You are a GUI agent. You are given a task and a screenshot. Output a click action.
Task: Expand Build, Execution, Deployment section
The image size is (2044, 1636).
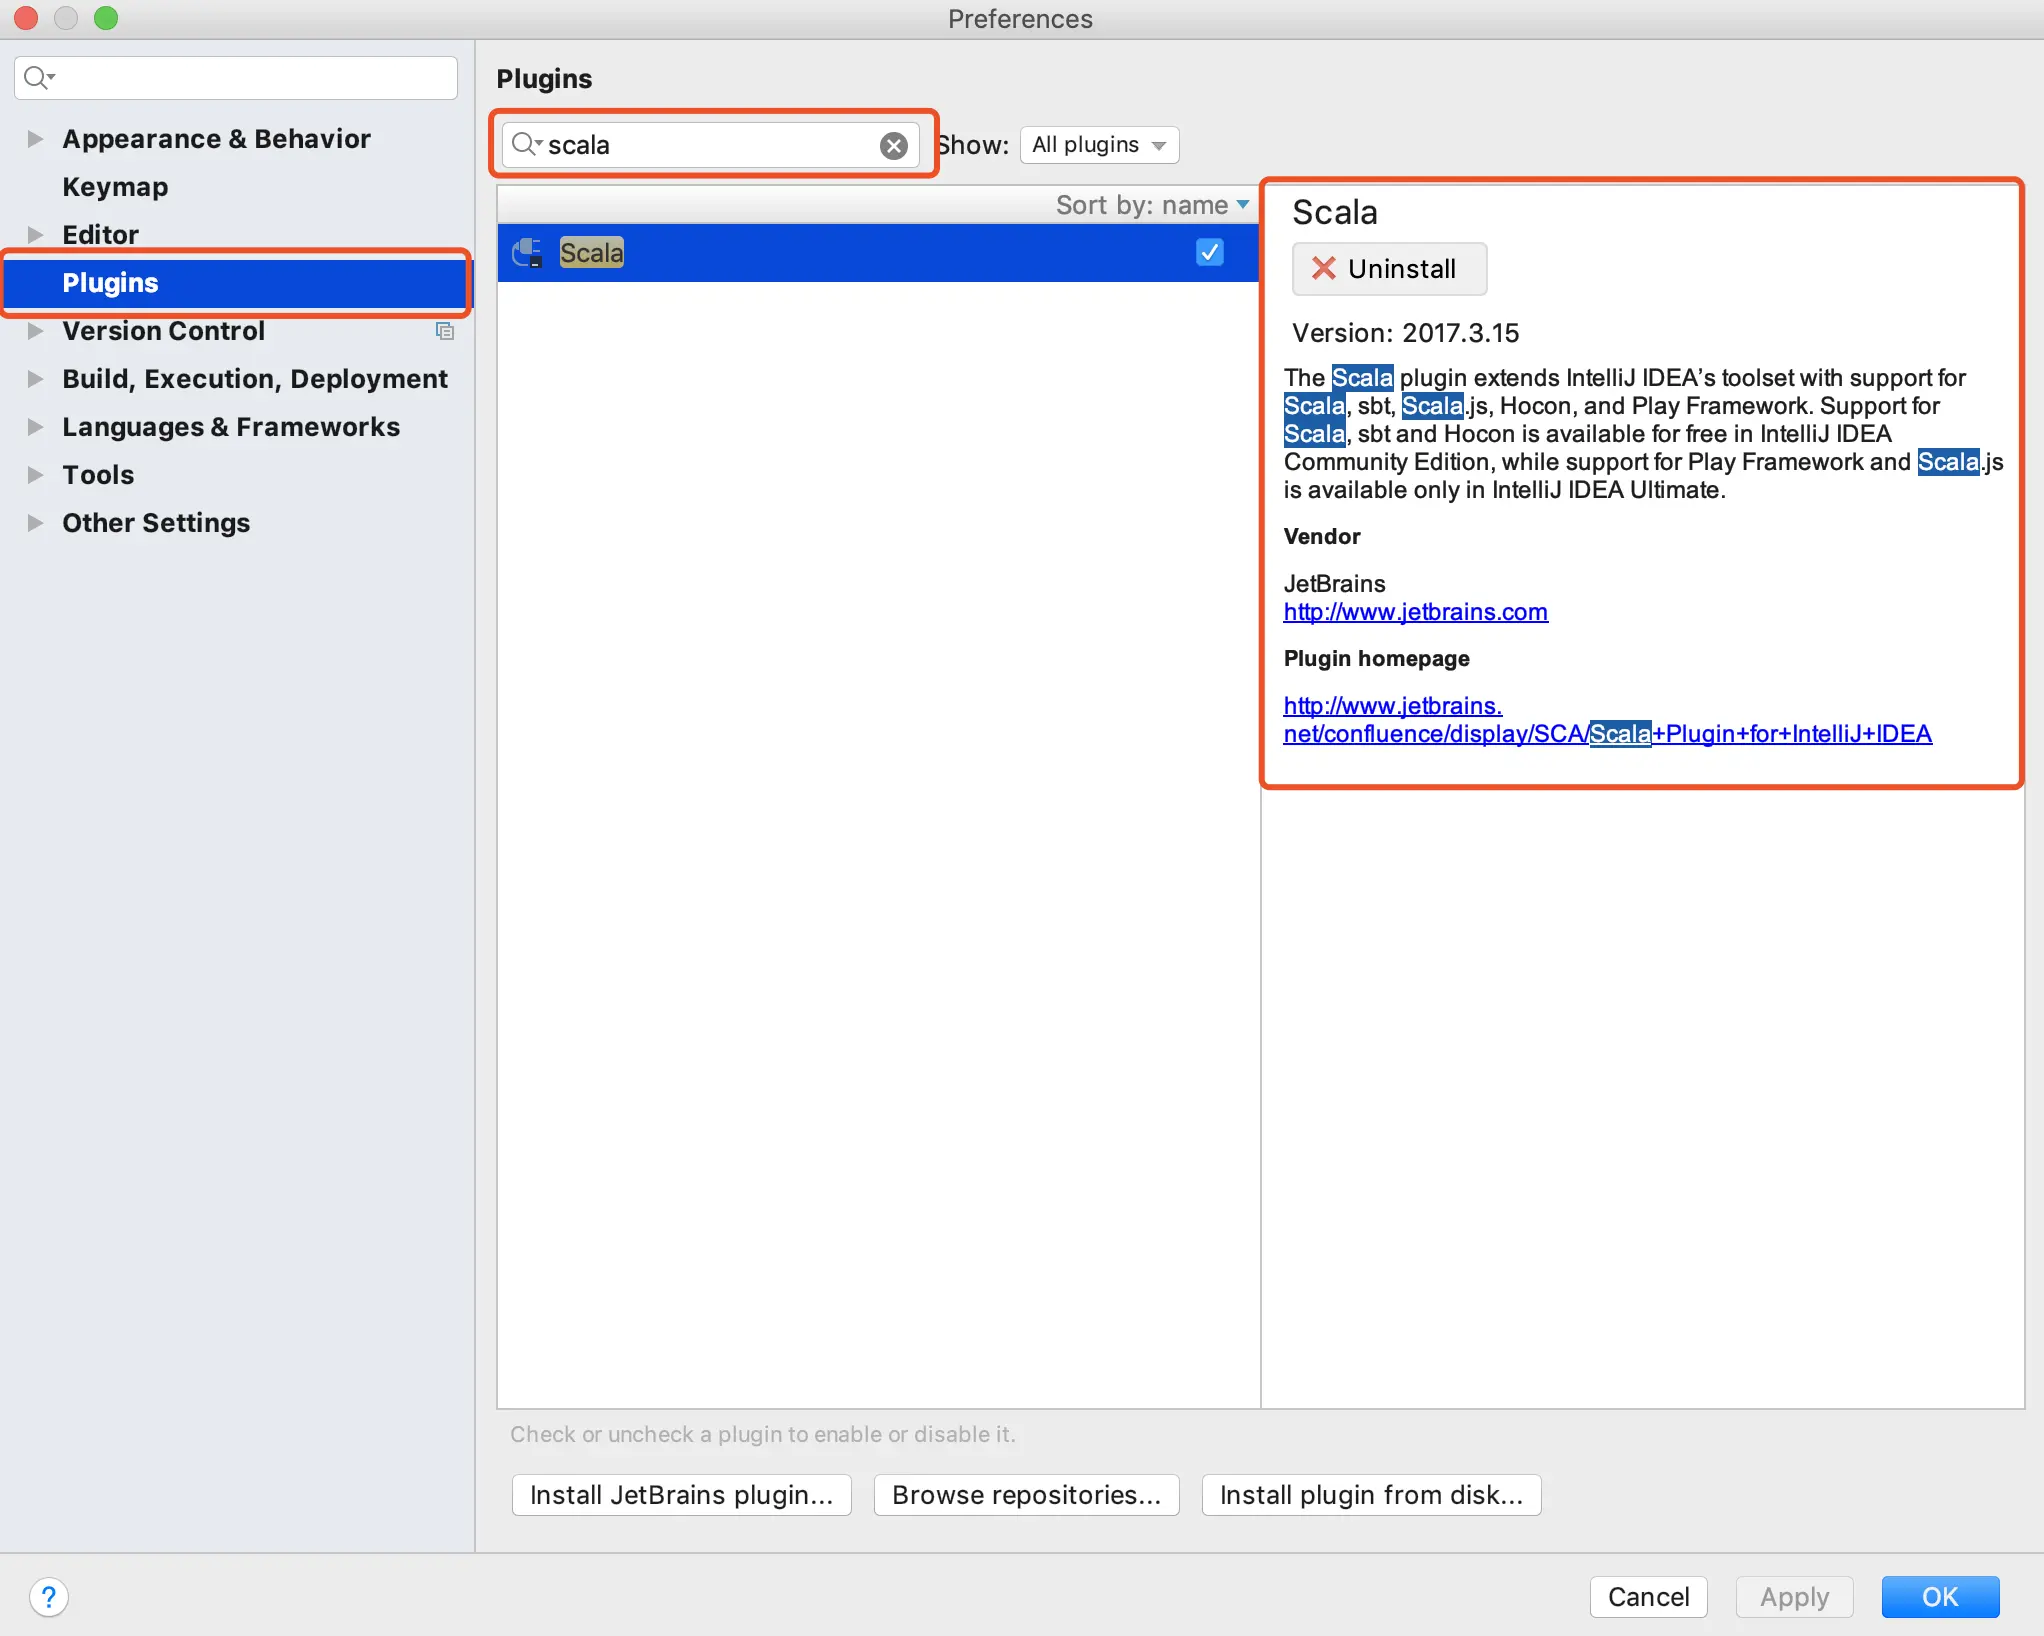tap(35, 379)
